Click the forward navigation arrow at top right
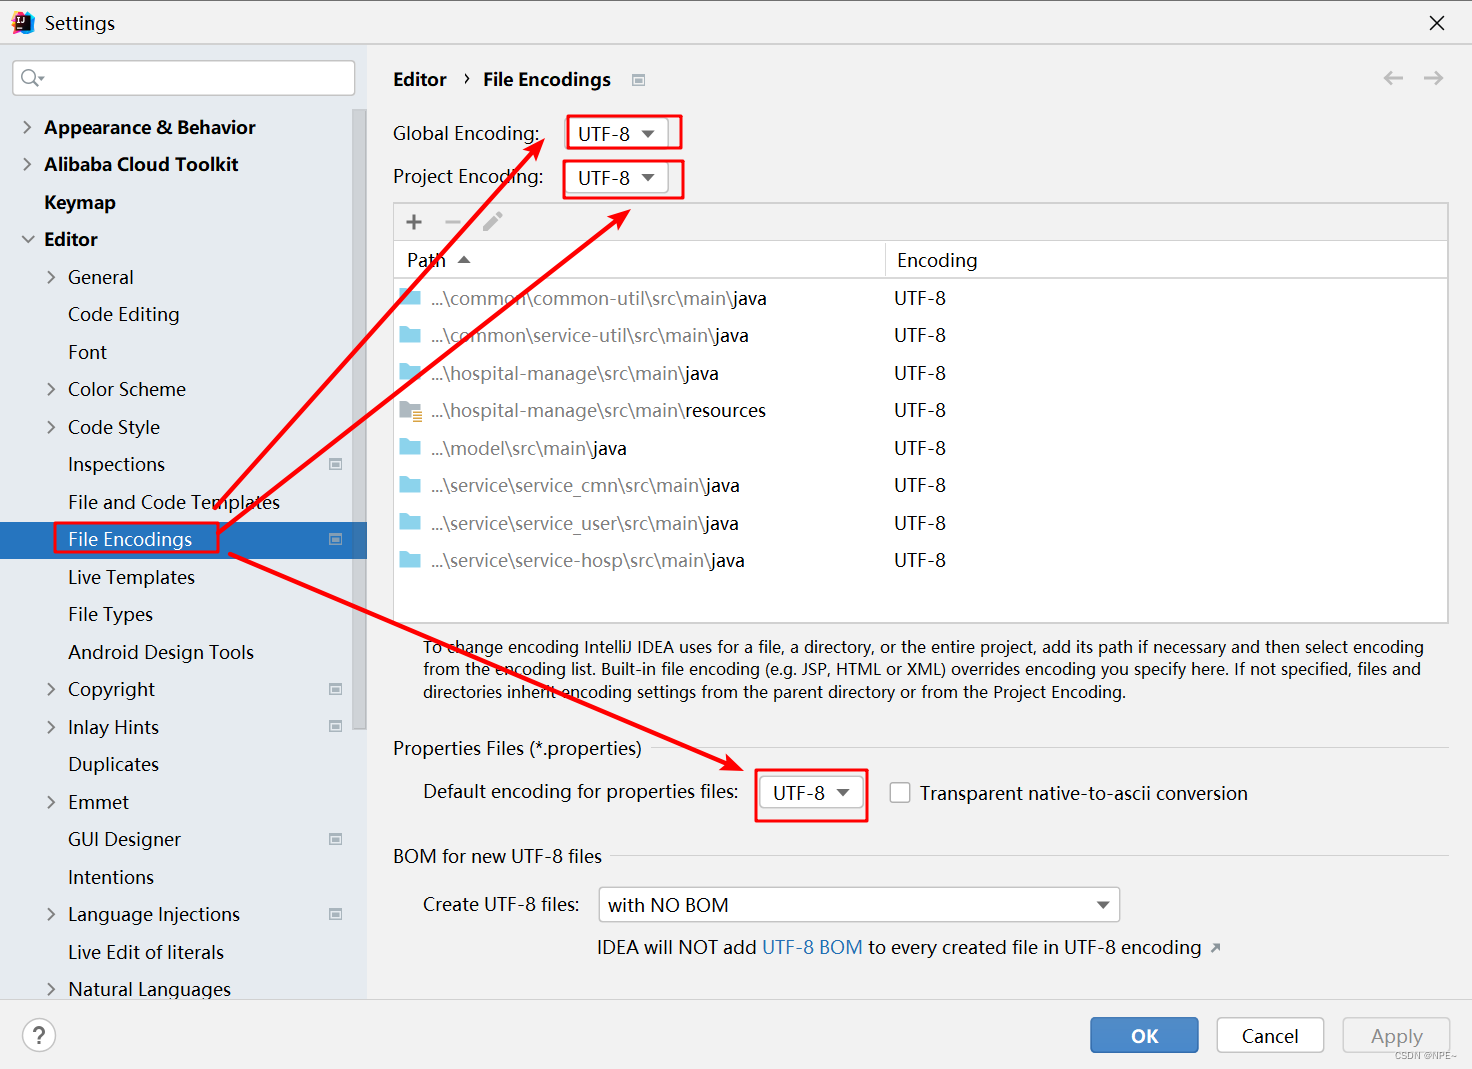Screen dimensions: 1472x1069 click(x=1433, y=78)
